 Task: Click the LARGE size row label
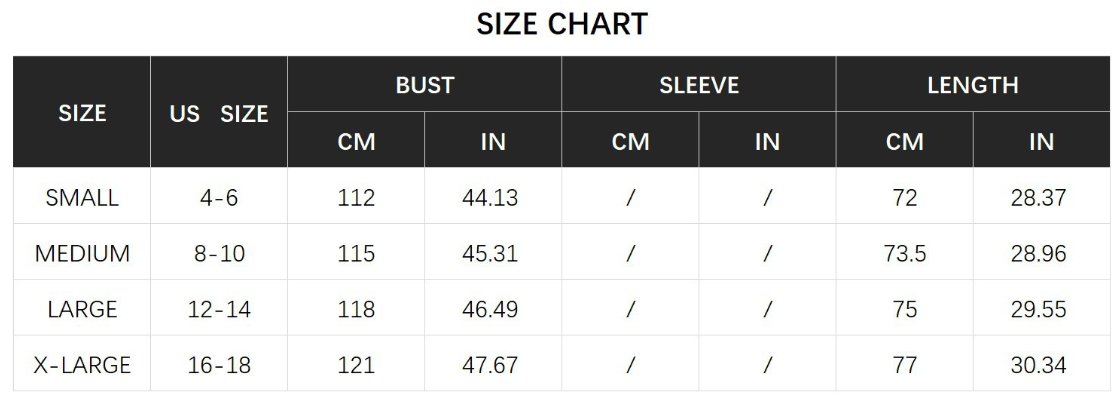coord(82,310)
